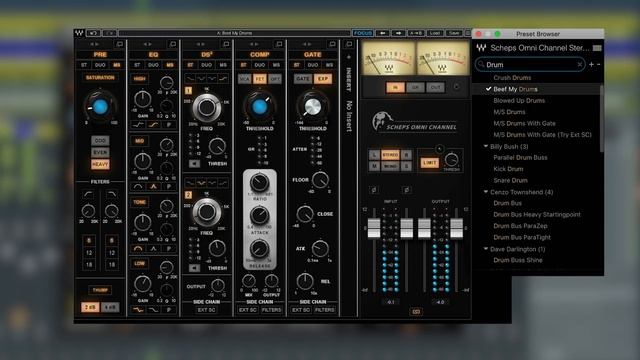
Task: Click the low-pass filter shape icon in FILTERS
Action: [111, 194]
